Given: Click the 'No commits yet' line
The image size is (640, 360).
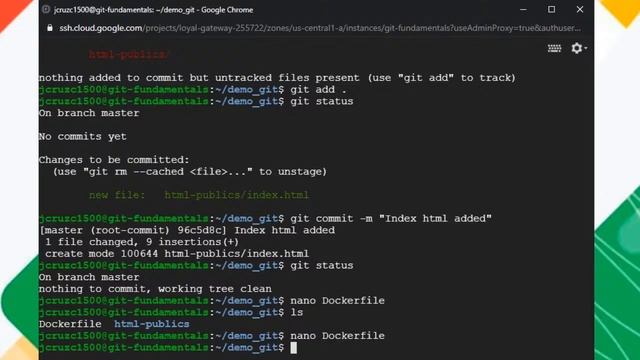Looking at the screenshot, I should pyautogui.click(x=82, y=136).
